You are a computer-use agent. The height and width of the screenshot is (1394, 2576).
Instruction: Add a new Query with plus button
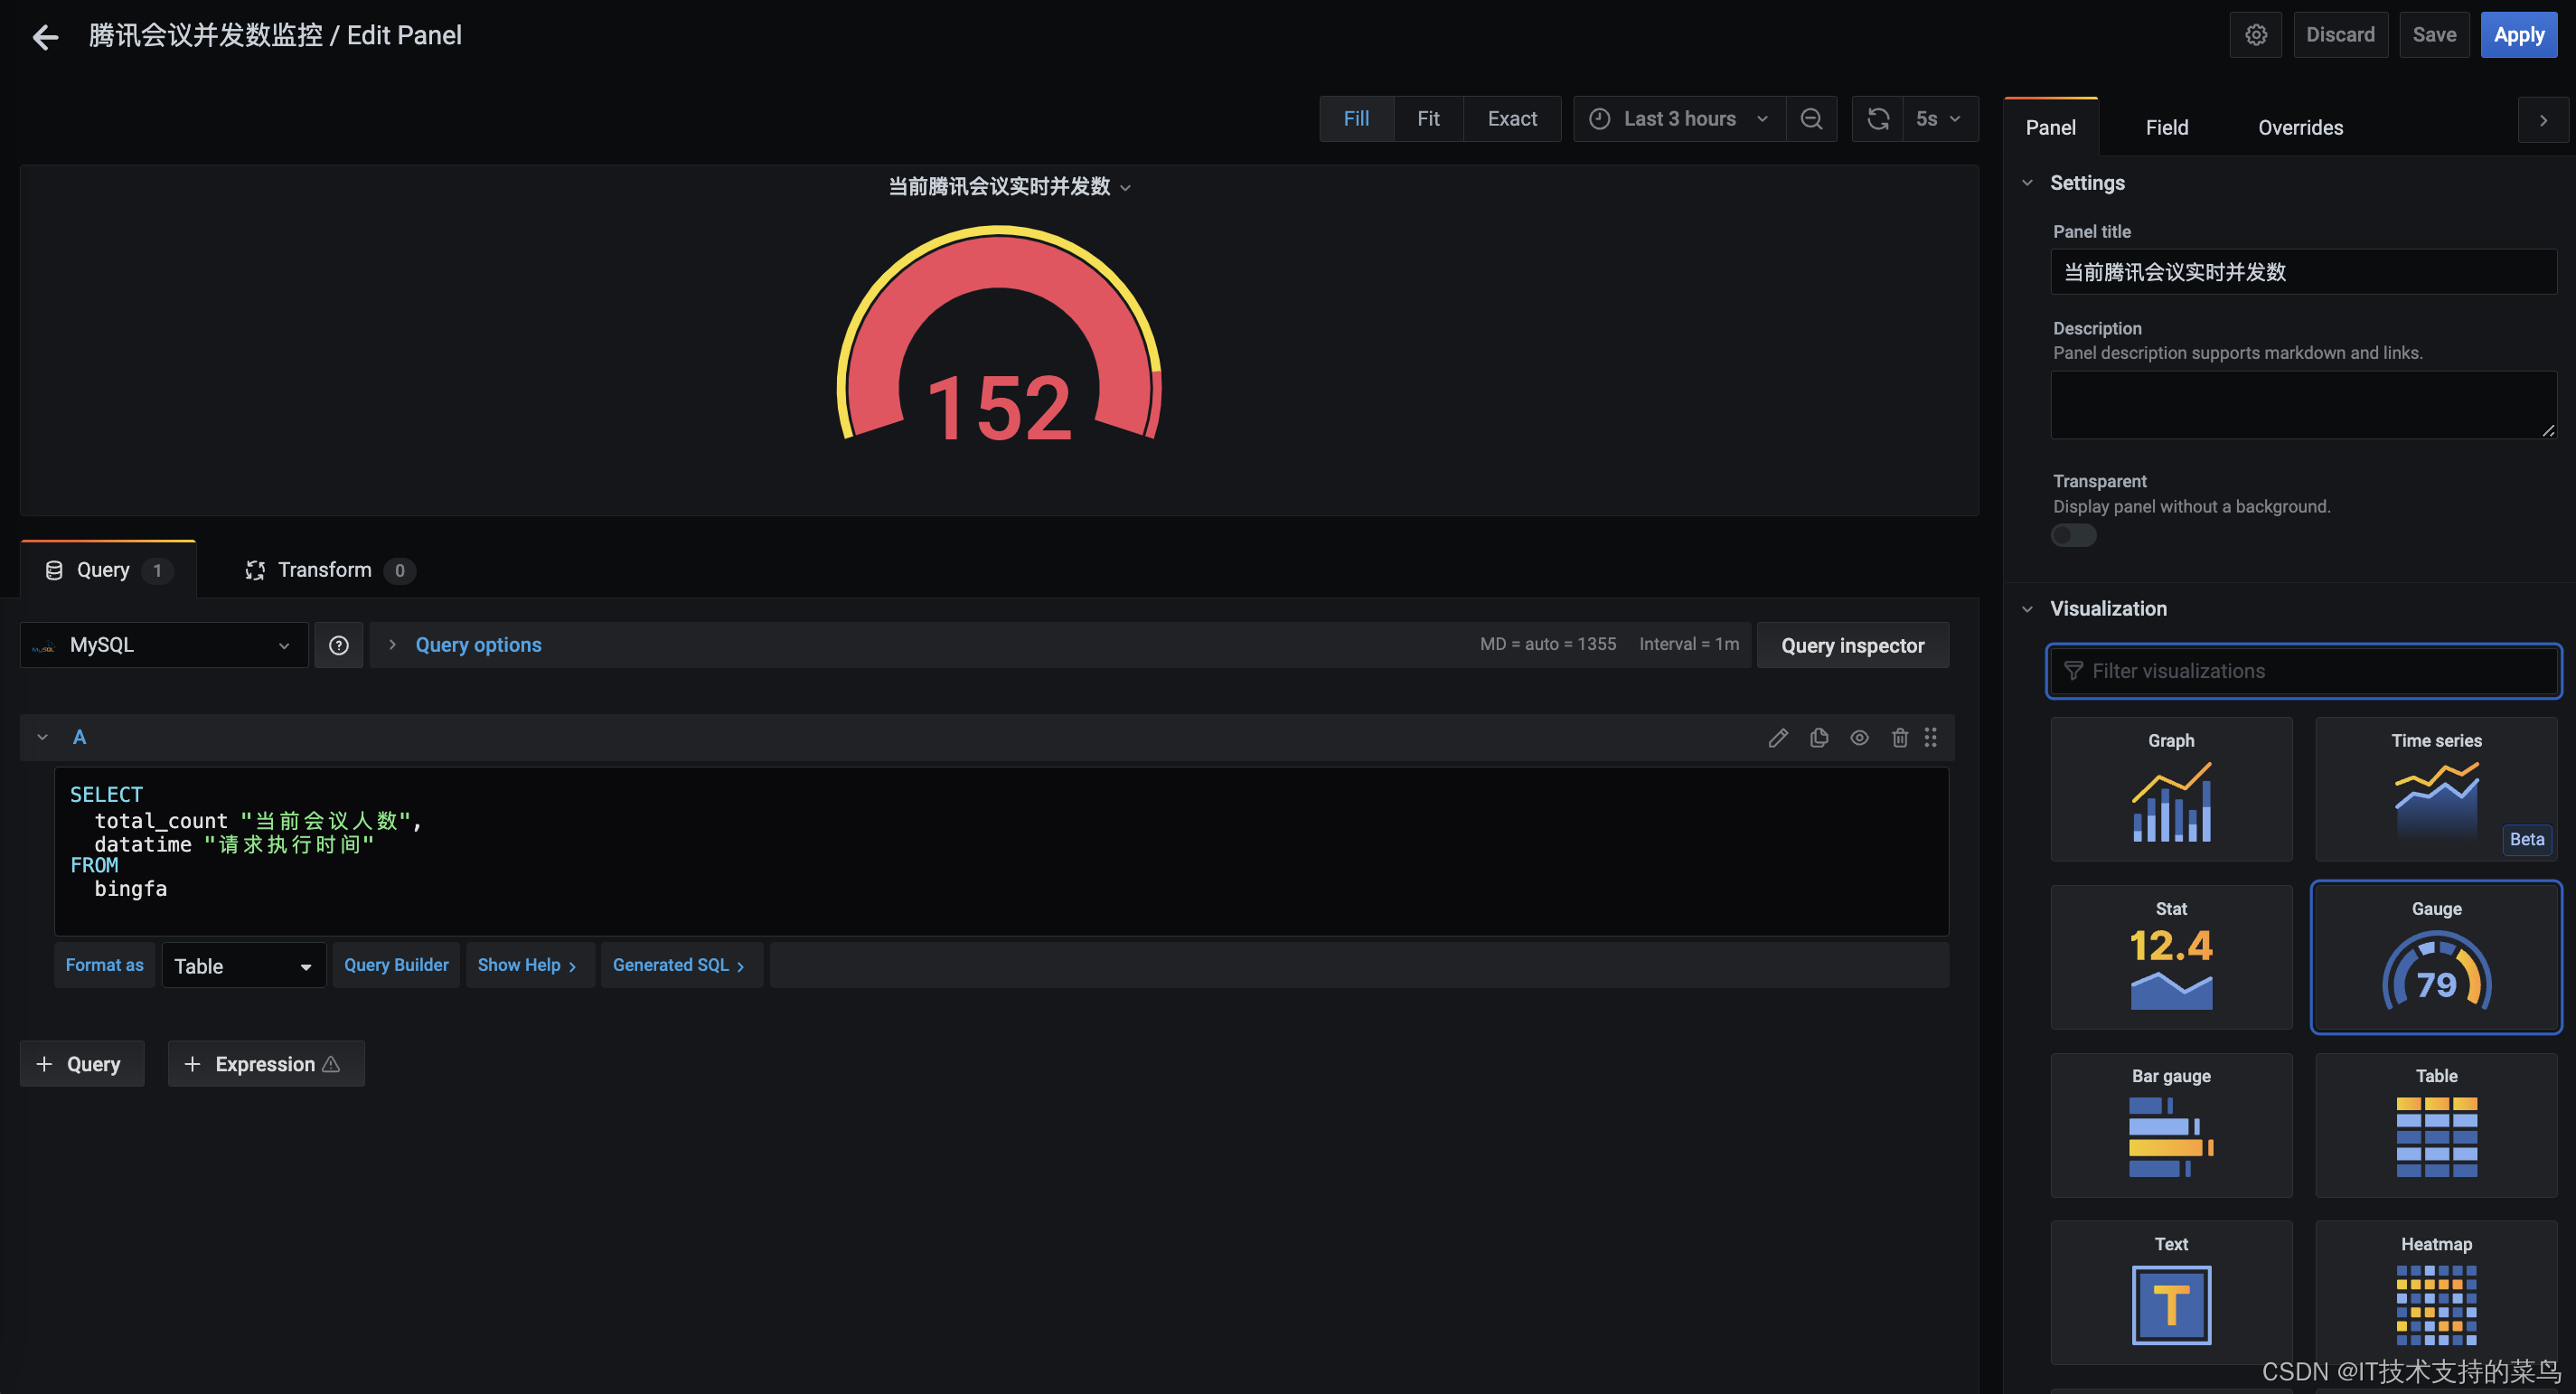click(81, 1064)
